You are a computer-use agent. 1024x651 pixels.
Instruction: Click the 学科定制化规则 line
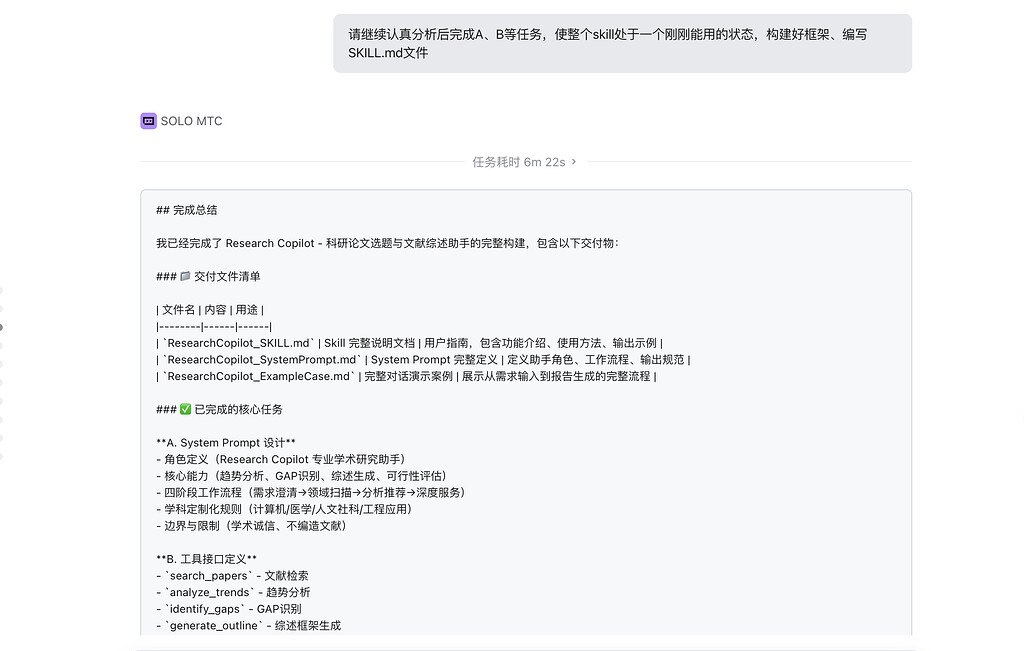coord(285,509)
